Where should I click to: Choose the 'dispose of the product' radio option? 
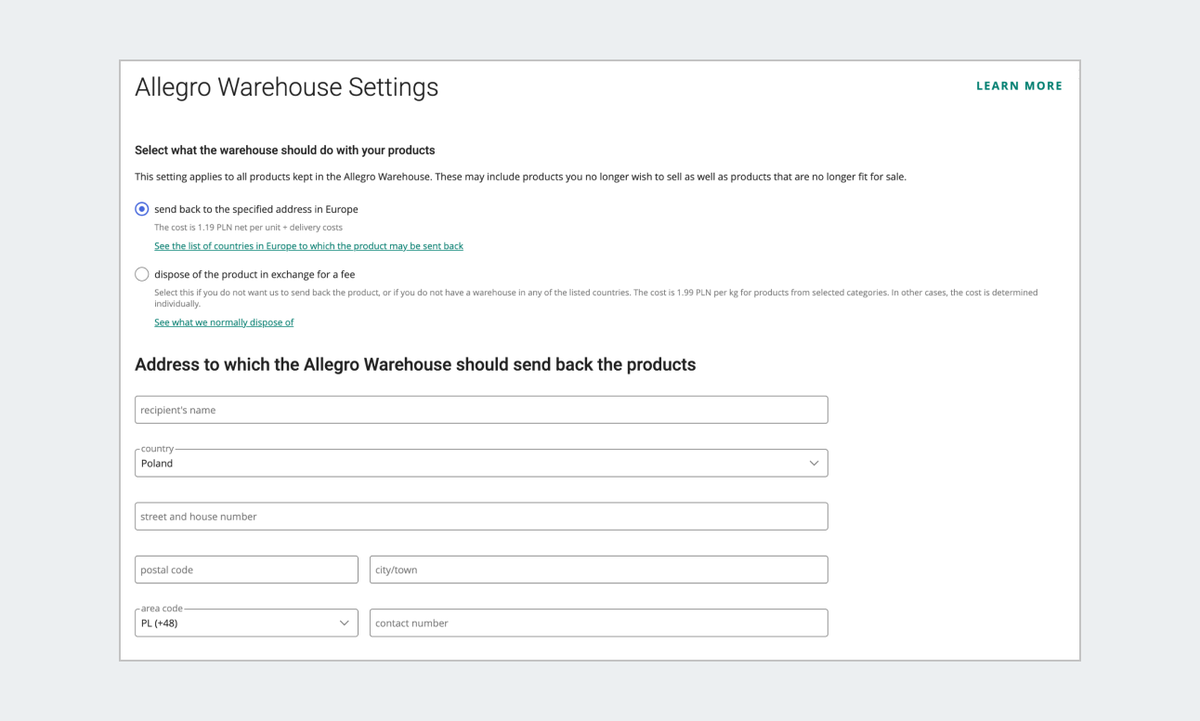[142, 274]
